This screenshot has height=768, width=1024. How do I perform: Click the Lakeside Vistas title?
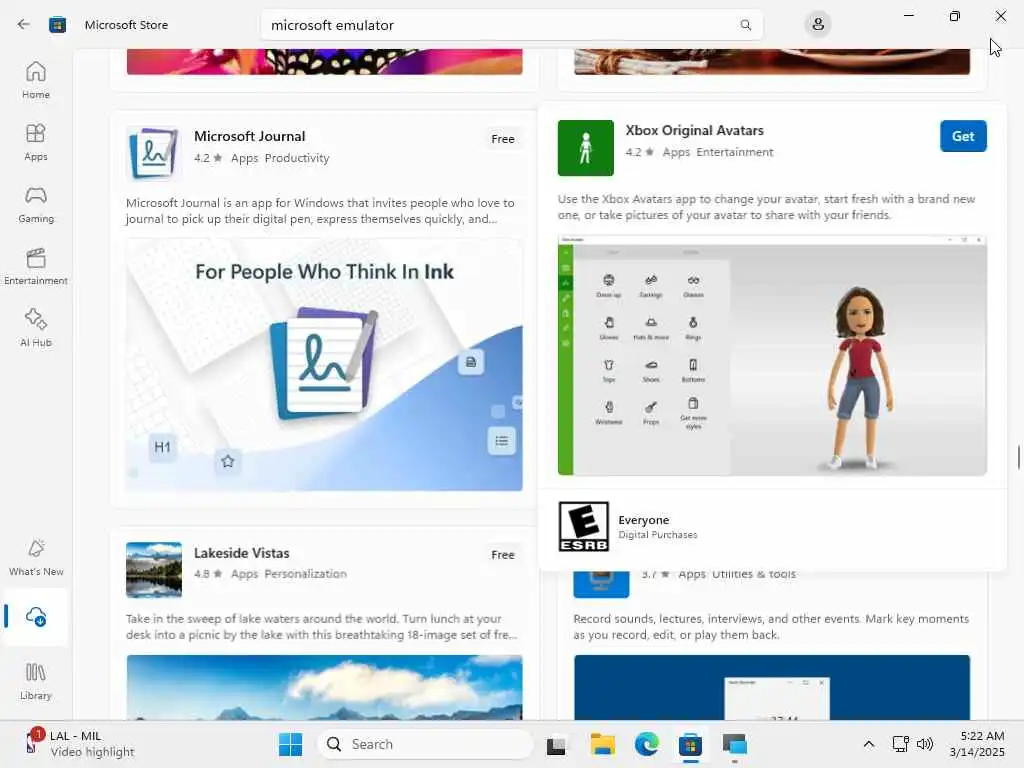point(242,552)
